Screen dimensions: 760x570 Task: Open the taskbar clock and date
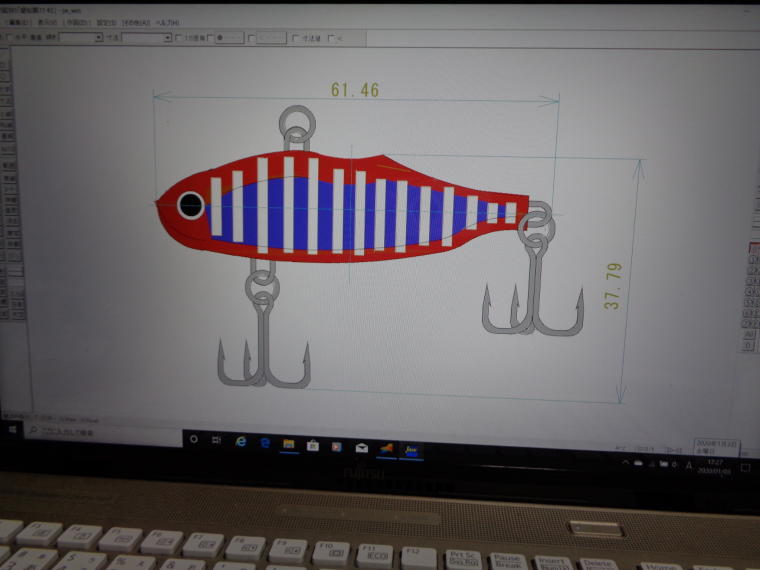[715, 466]
